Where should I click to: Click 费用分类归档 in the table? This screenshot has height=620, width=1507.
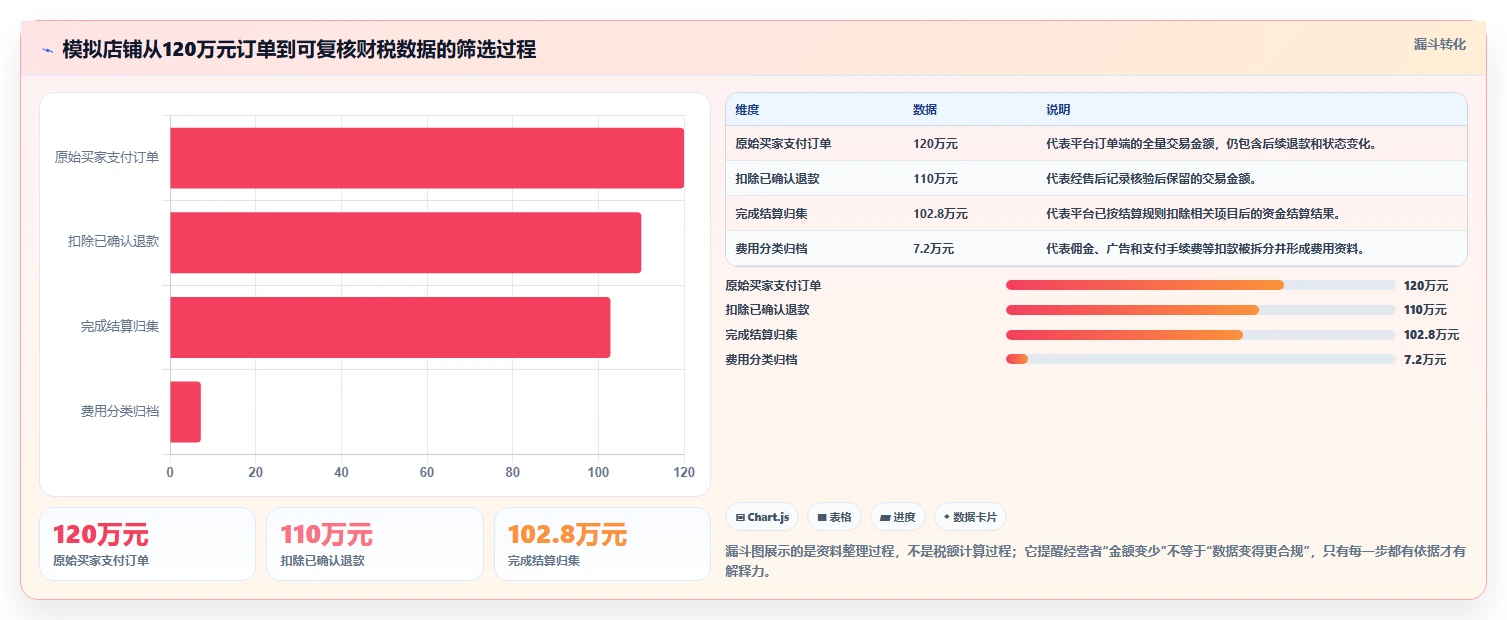tap(771, 249)
